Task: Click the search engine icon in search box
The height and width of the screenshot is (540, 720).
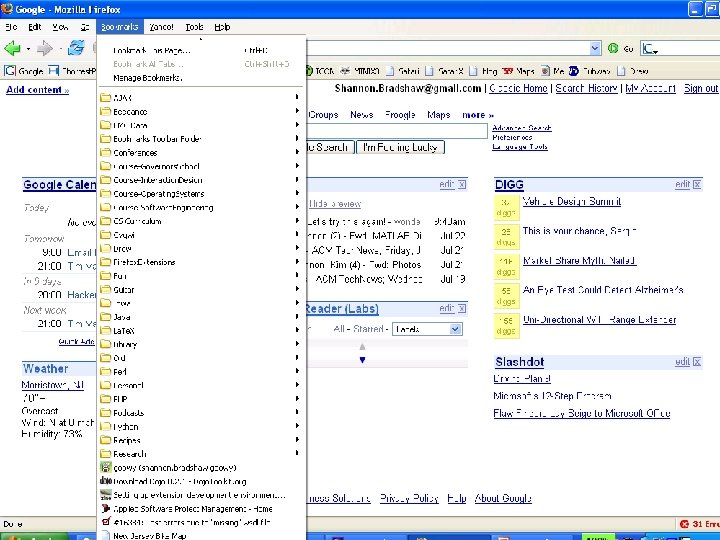Action: pyautogui.click(x=649, y=49)
